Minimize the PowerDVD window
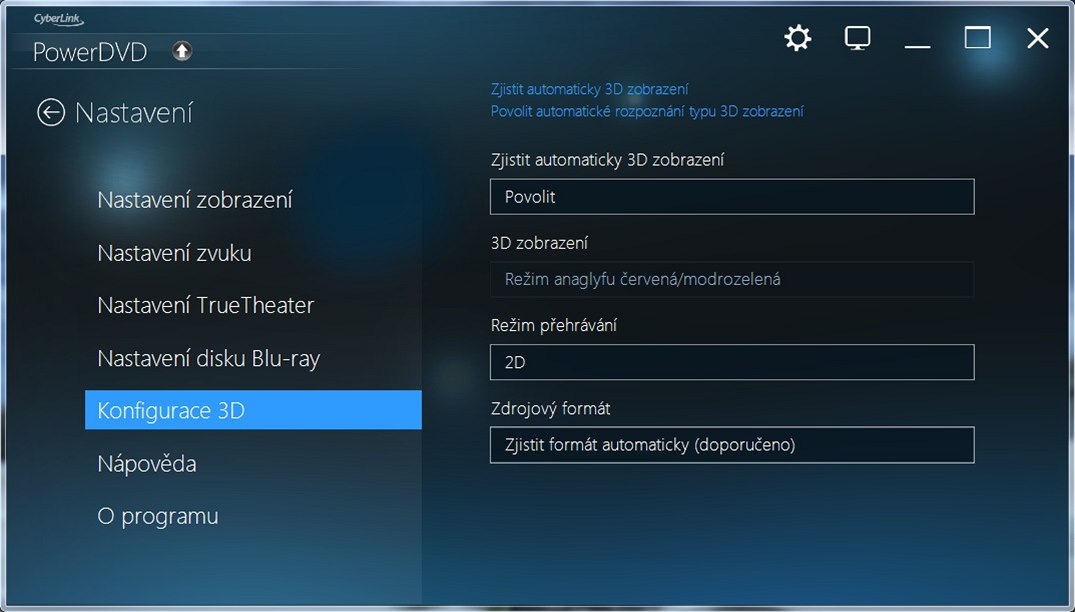This screenshot has width=1075, height=612. coord(917,40)
